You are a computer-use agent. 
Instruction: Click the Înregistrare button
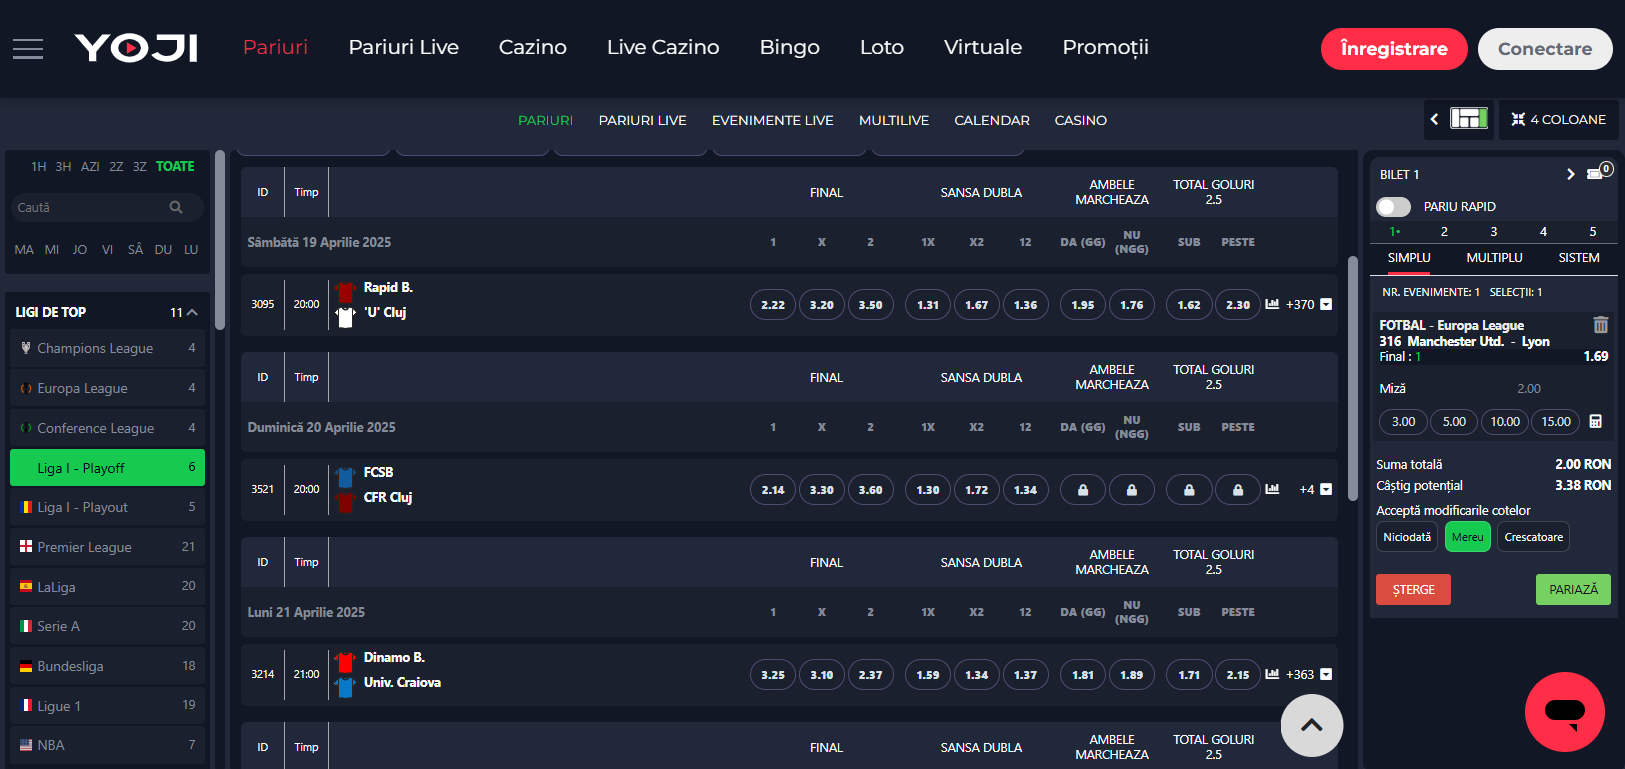[x=1393, y=49]
